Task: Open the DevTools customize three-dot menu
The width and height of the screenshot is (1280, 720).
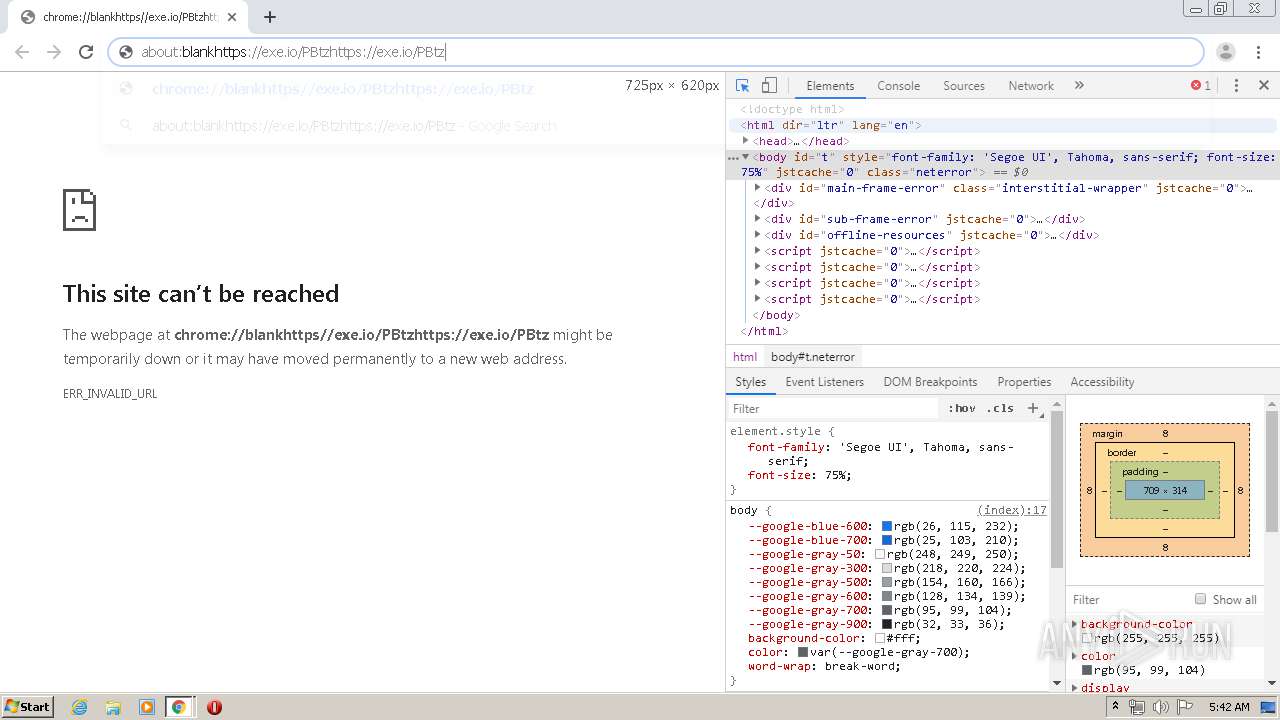Action: [1236, 86]
